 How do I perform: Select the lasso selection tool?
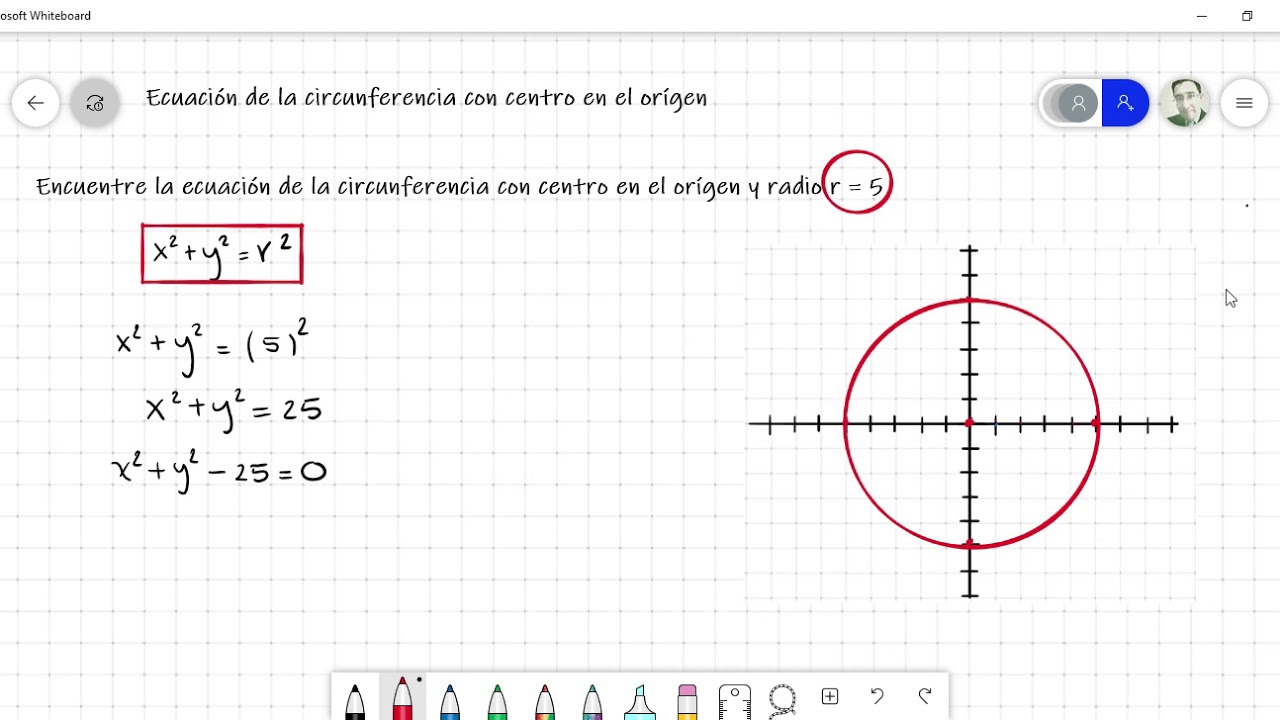[x=782, y=699]
